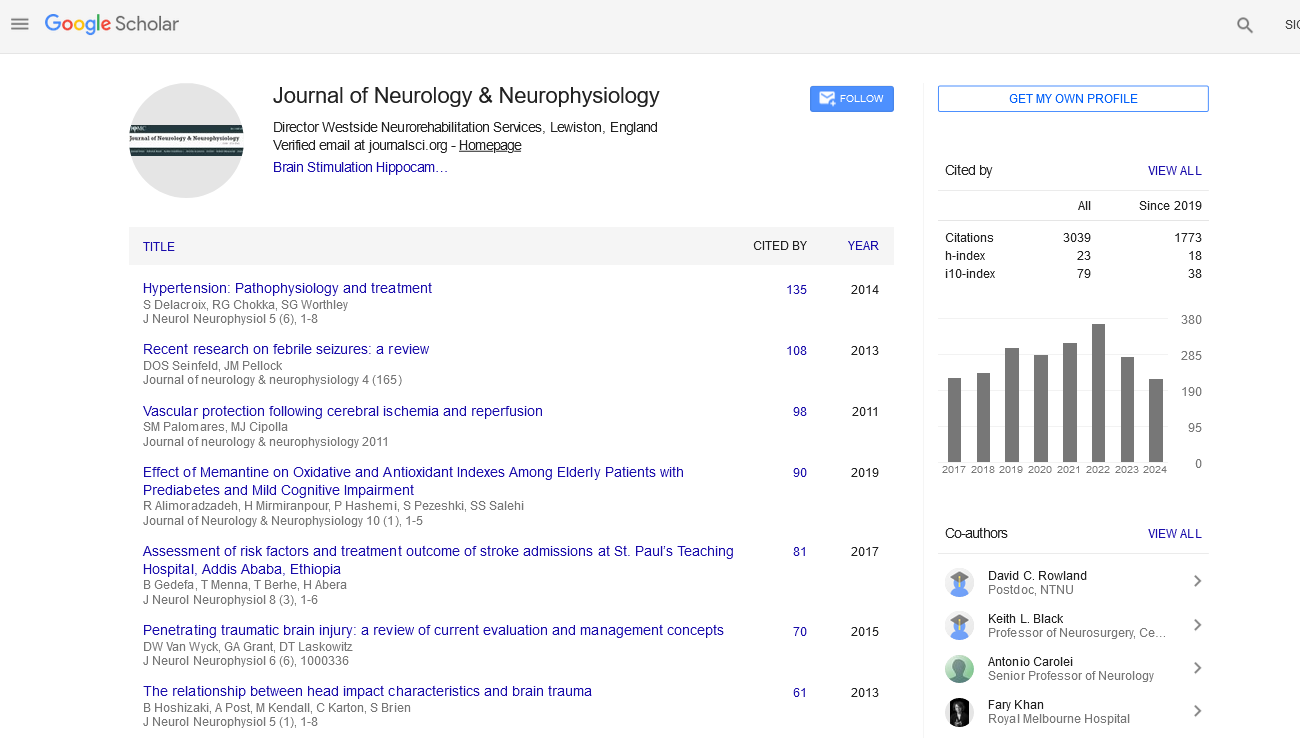This screenshot has height=738, width=1300.
Task: Sort publications by Year column
Action: (x=862, y=246)
